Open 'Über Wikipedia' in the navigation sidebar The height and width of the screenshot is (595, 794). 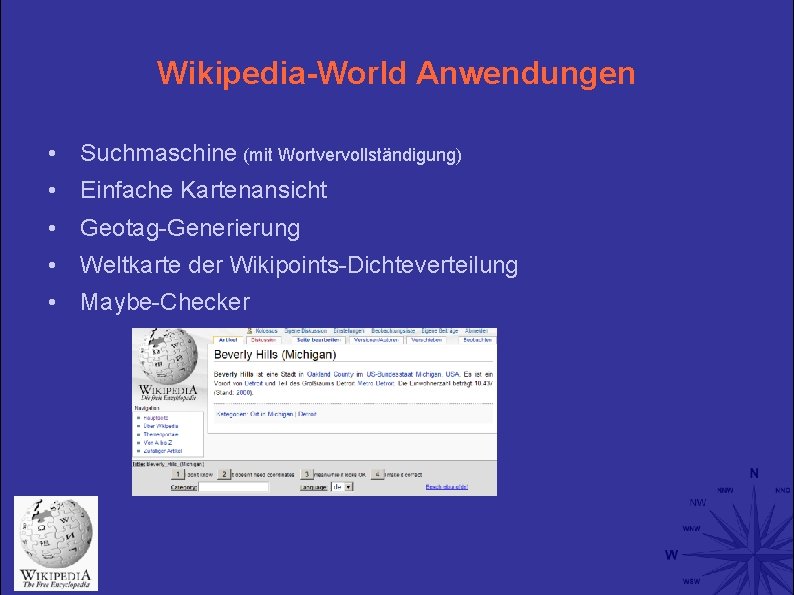click(161, 426)
